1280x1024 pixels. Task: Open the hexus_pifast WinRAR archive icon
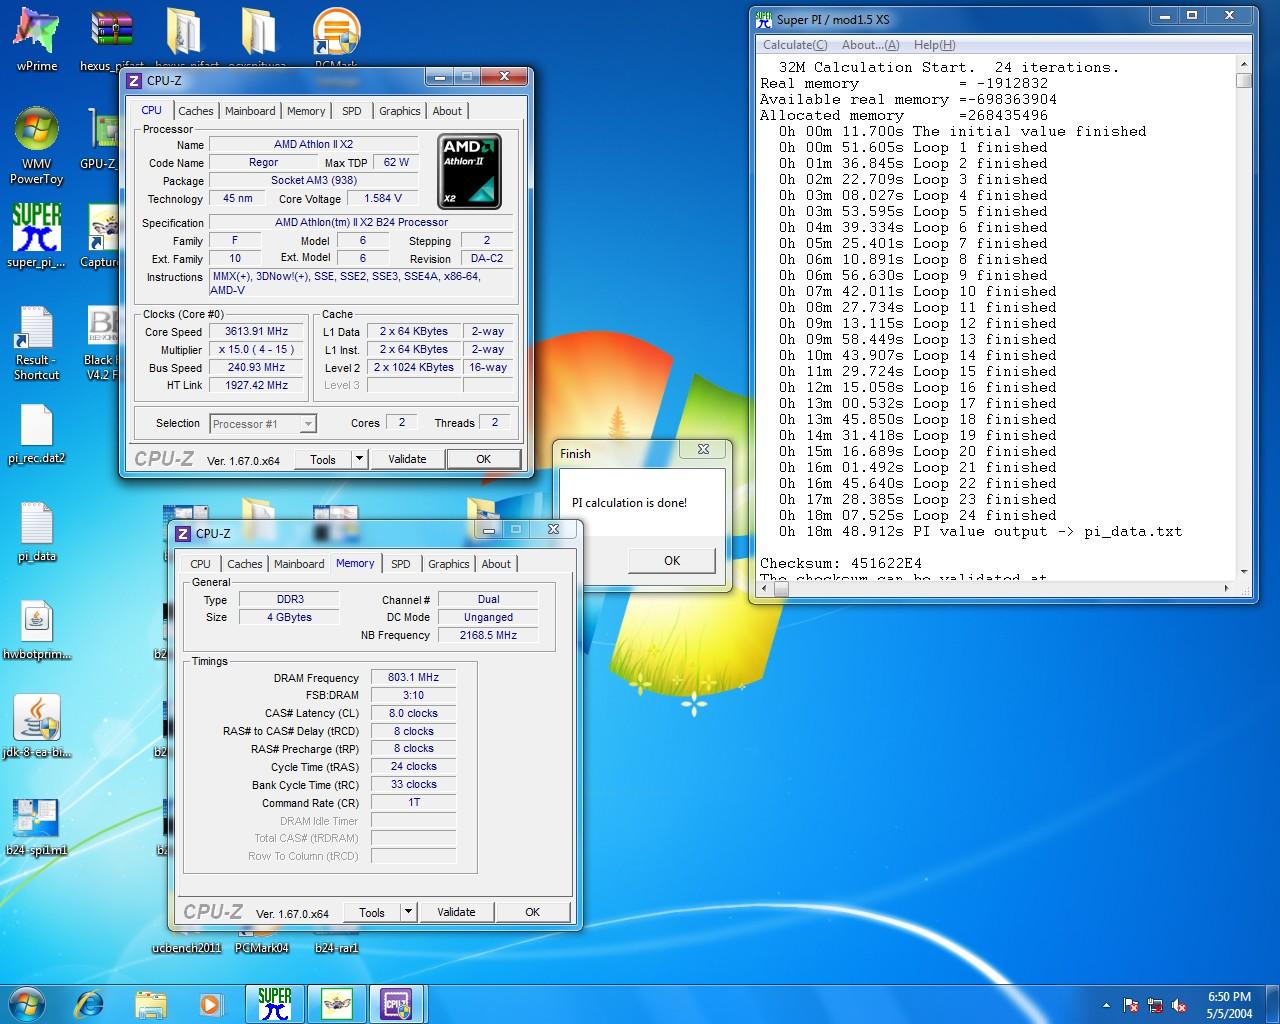(x=112, y=40)
